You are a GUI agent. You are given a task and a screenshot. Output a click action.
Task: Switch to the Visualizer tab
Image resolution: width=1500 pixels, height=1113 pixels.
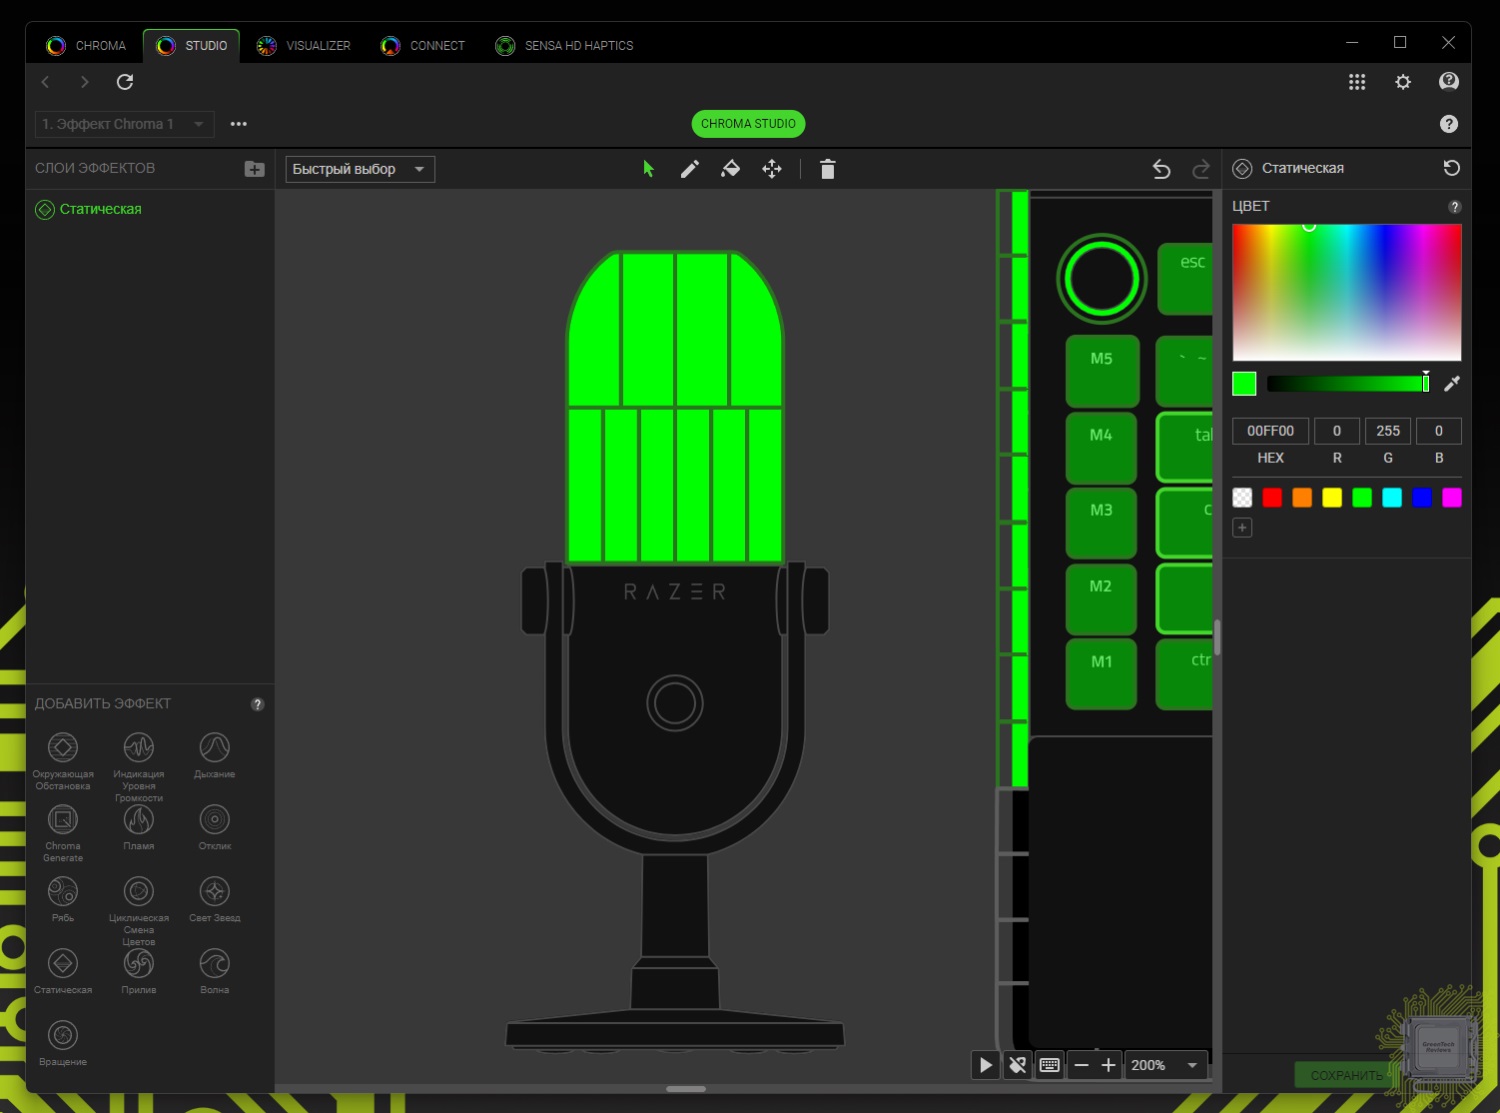pyautogui.click(x=304, y=46)
